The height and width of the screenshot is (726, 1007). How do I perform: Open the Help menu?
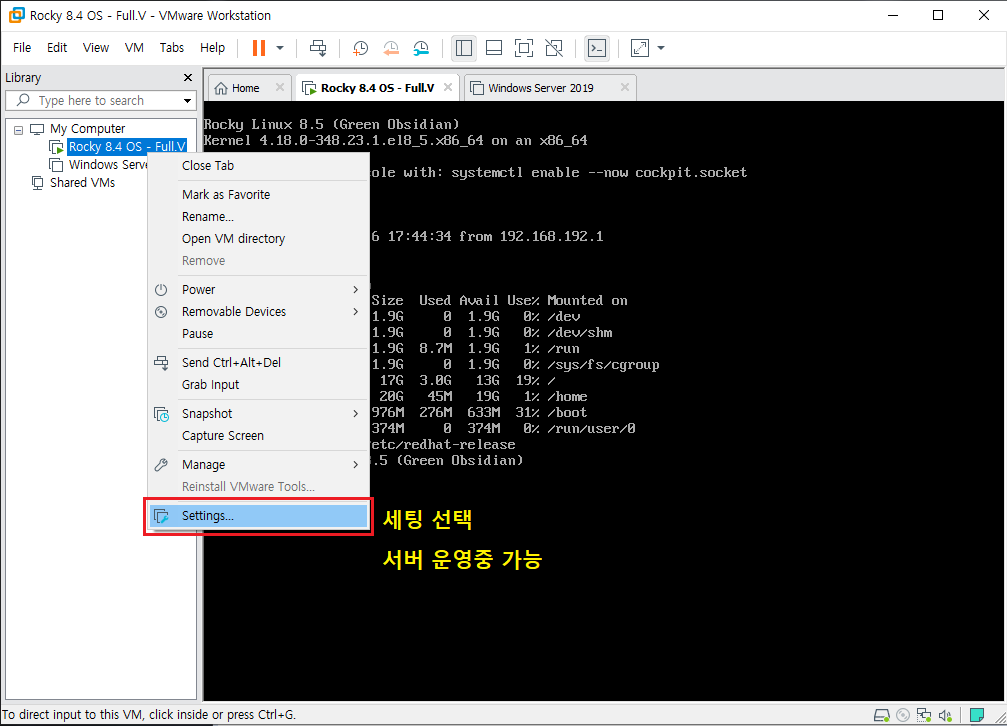tap(212, 48)
